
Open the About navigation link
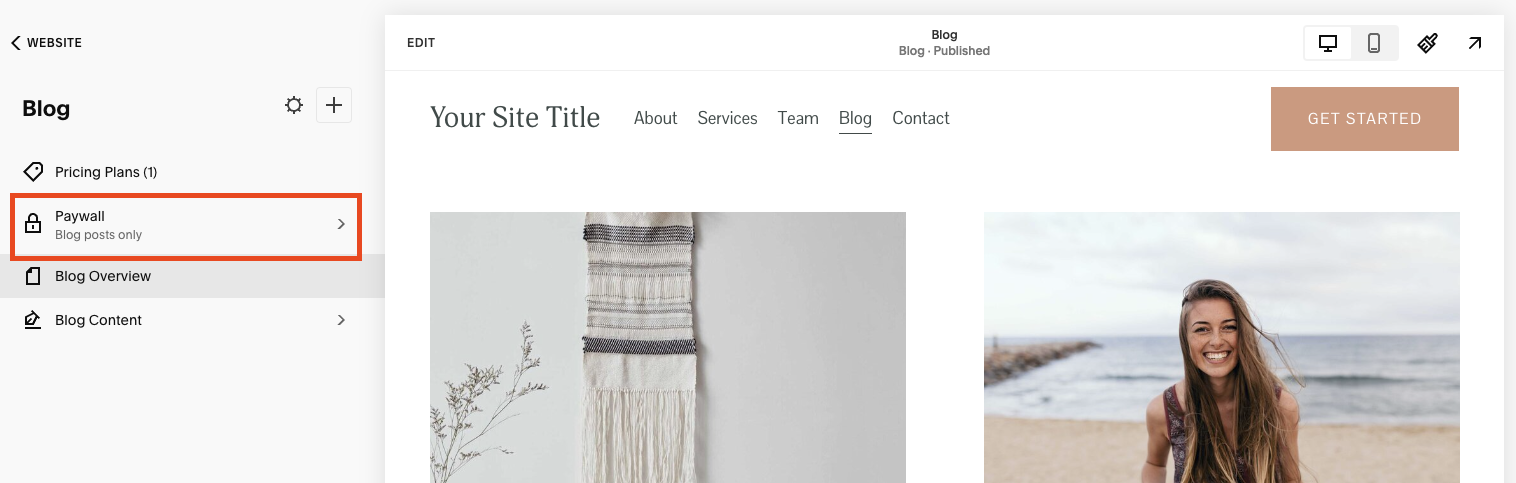[656, 118]
